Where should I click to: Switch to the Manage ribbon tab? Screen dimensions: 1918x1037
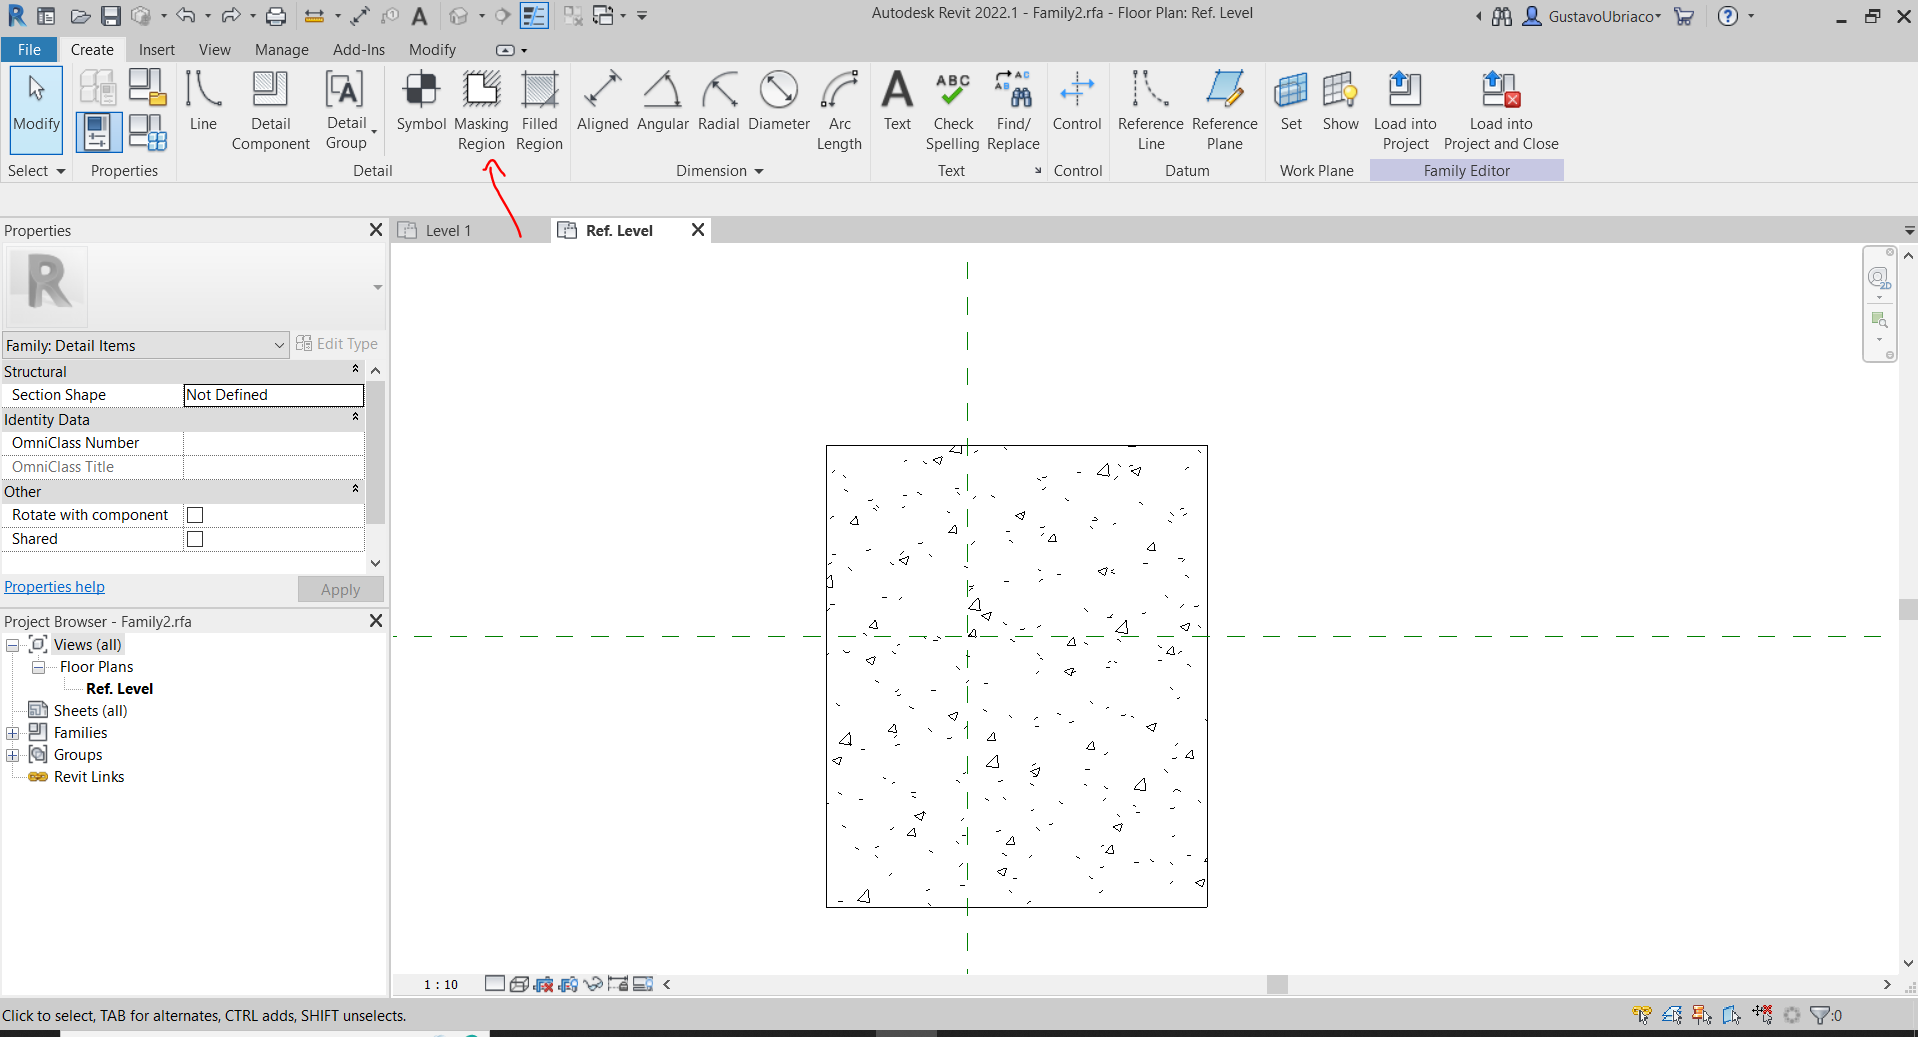pos(280,49)
